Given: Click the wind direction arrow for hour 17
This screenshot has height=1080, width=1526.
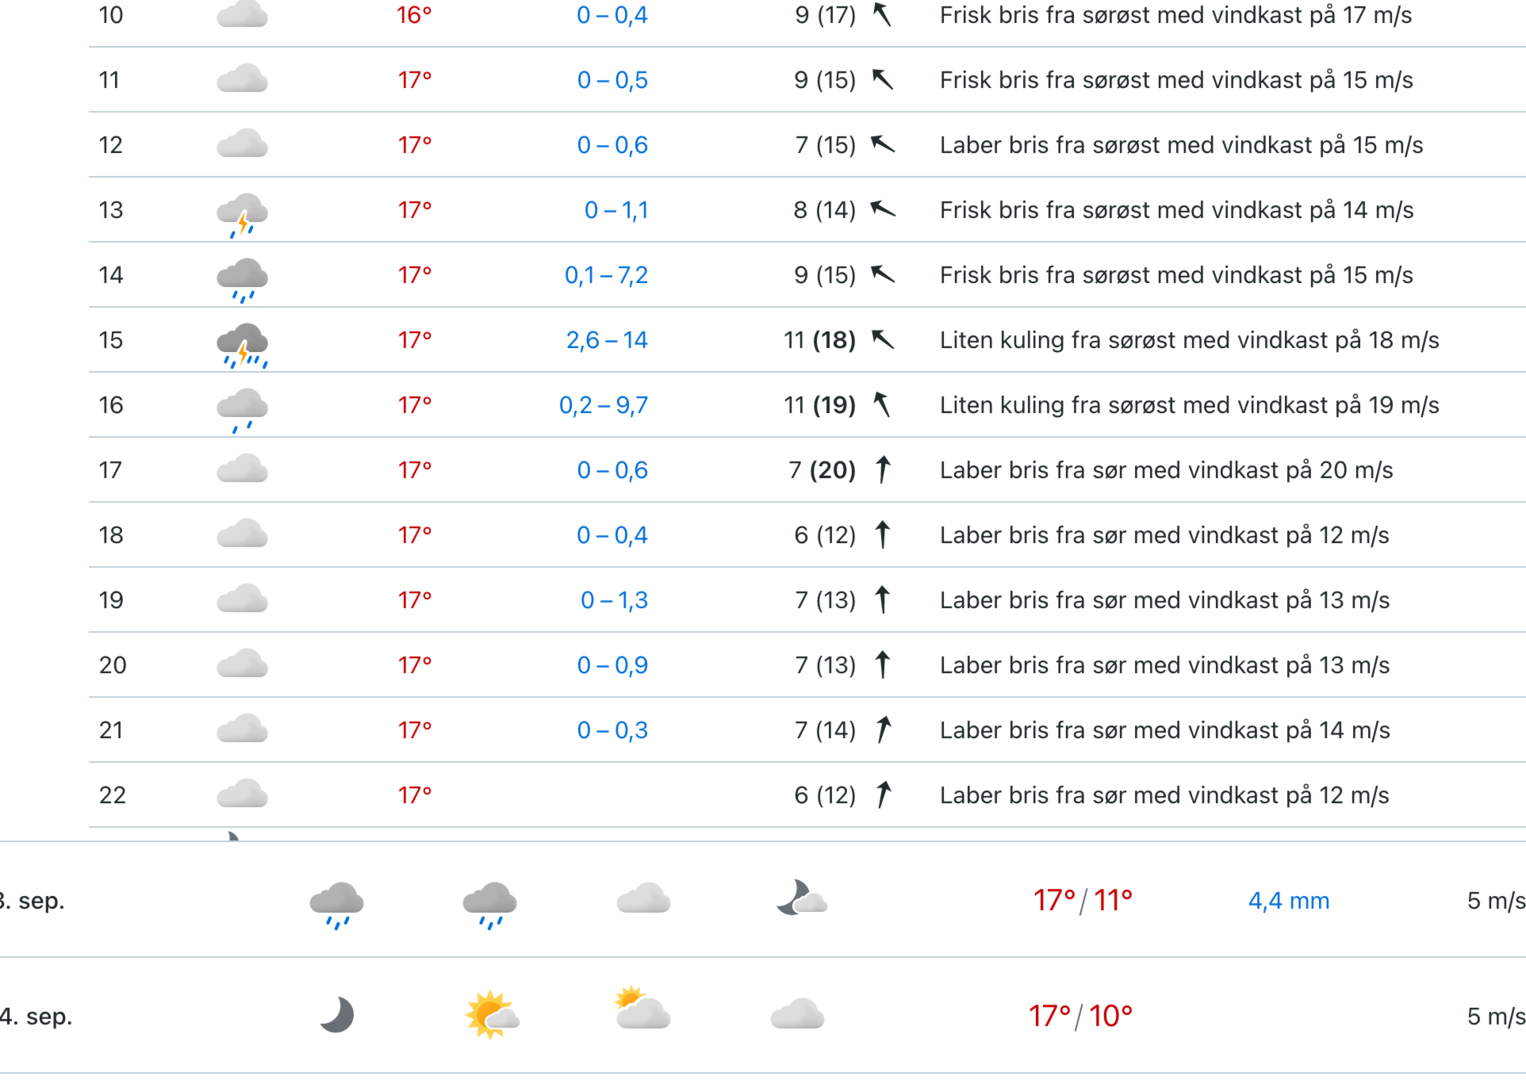Looking at the screenshot, I should [x=883, y=469].
